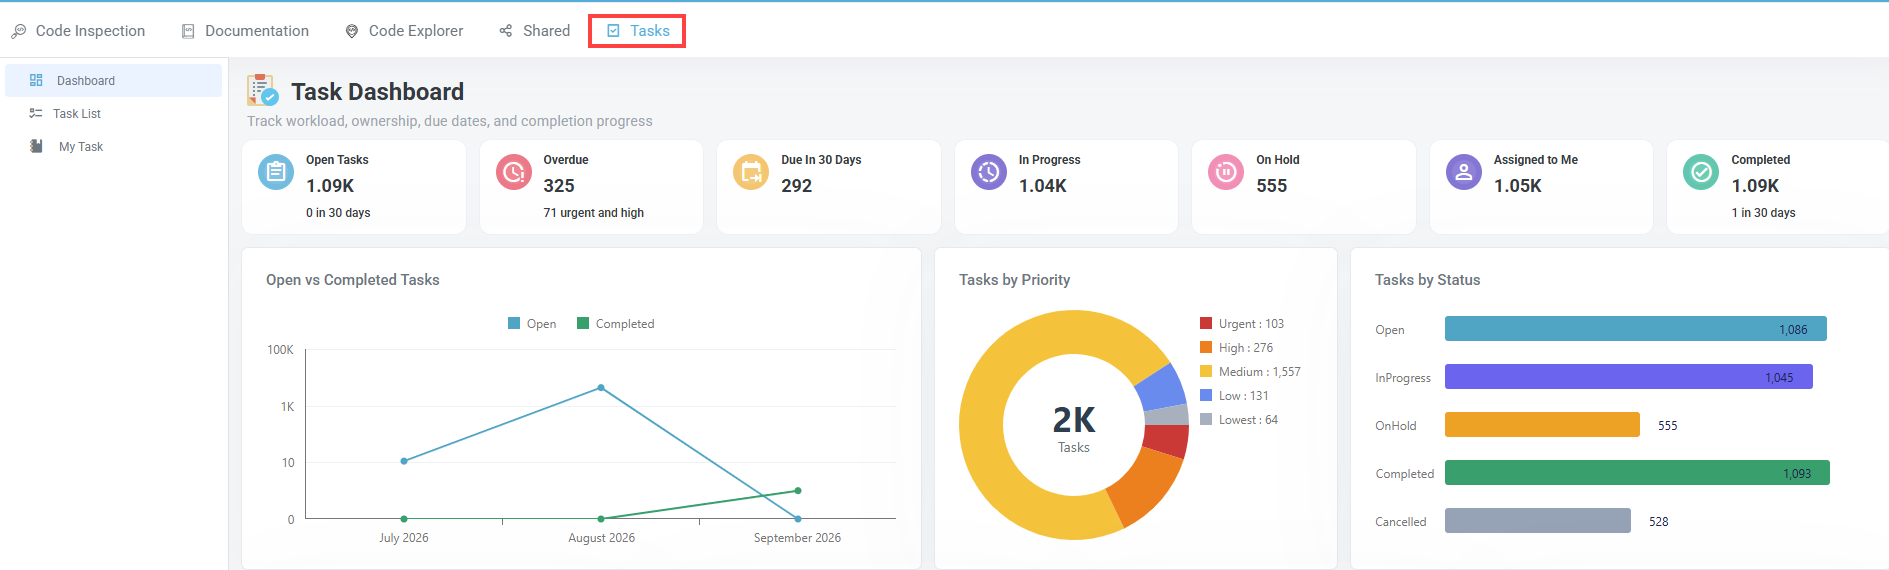
Task: Click the red Urgent donut segment
Action: coord(1166,442)
